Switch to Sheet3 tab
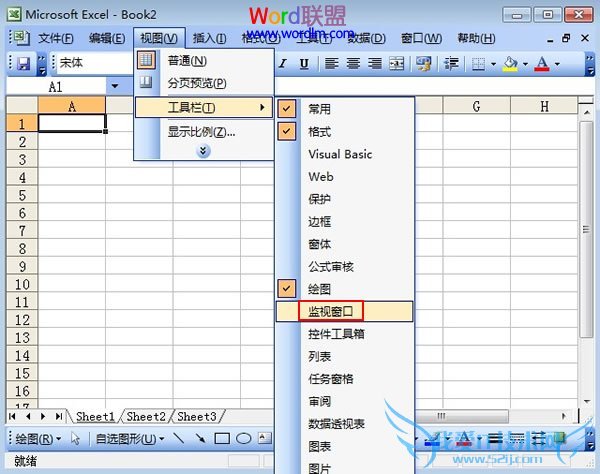 pyautogui.click(x=197, y=416)
